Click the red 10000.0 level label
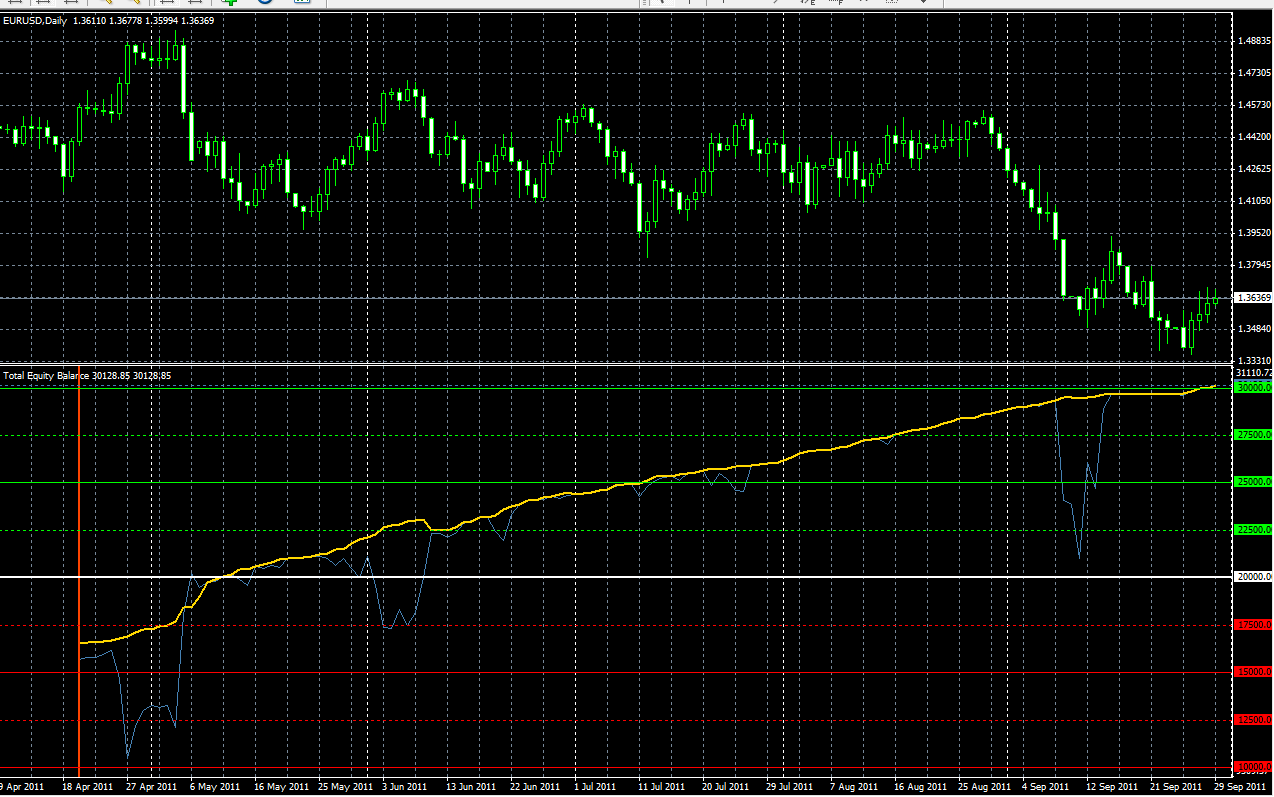 [x=1253, y=767]
